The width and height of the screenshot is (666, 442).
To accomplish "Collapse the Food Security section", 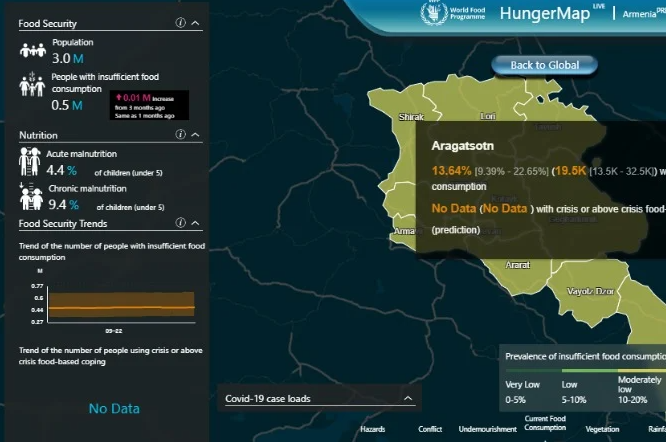I will tap(196, 23).
